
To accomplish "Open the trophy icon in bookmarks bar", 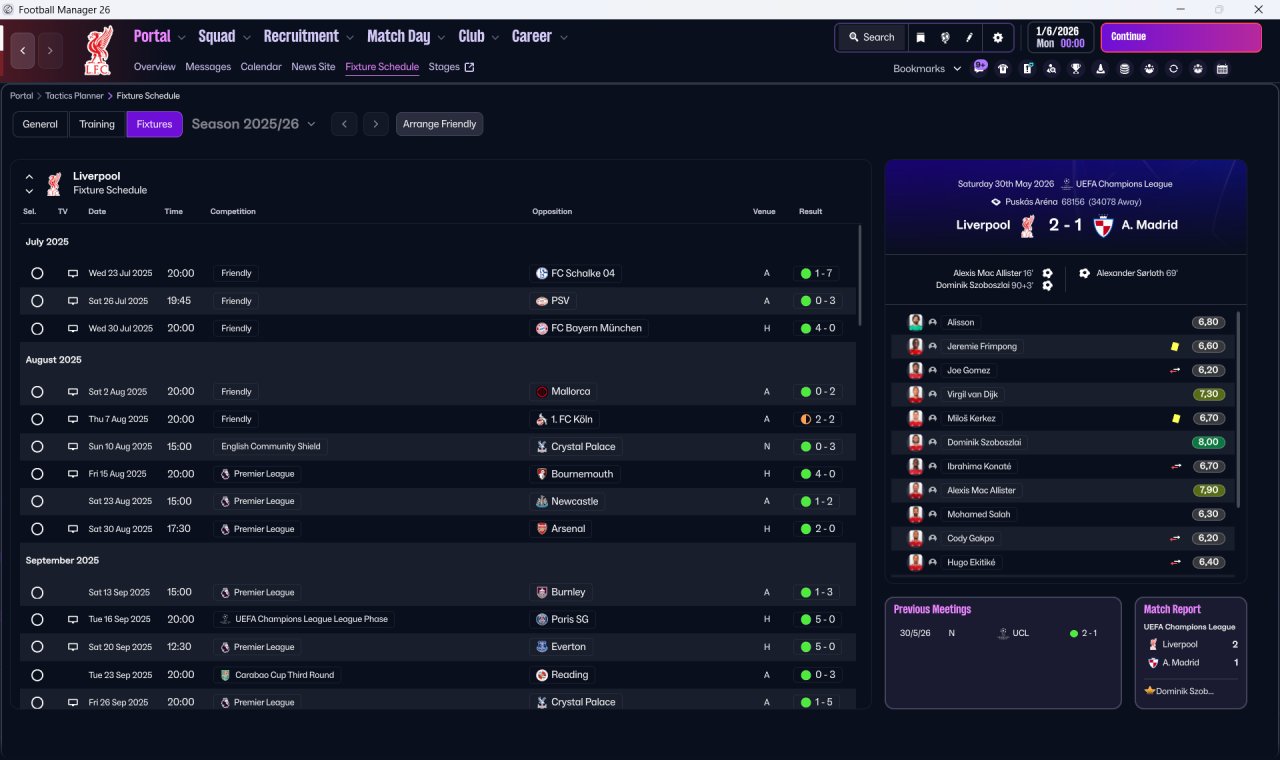I will tap(1076, 69).
